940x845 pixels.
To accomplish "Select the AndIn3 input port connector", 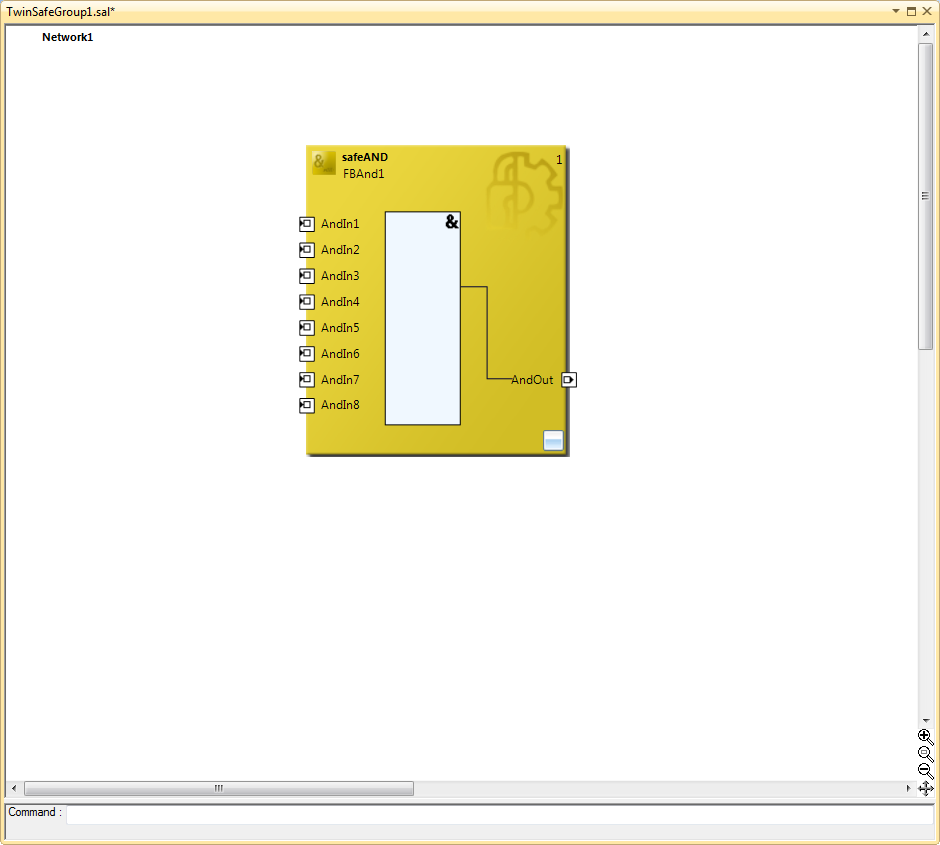I will [x=306, y=276].
